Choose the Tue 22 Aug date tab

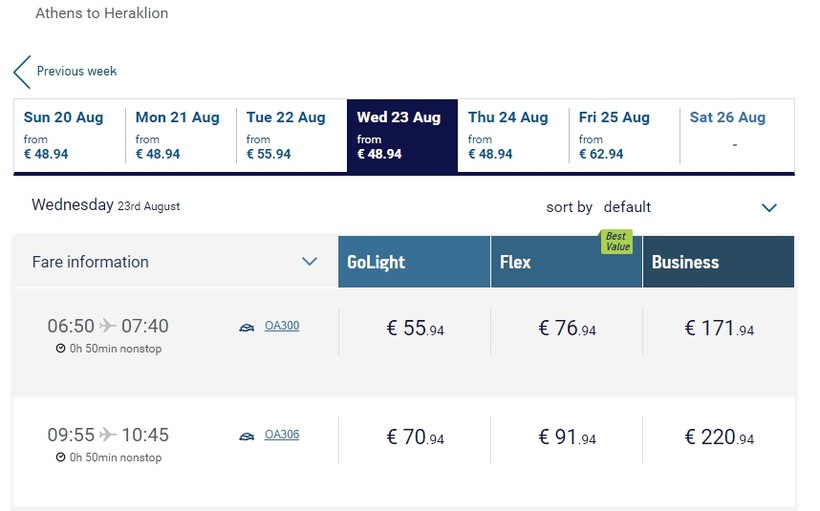tap(291, 135)
